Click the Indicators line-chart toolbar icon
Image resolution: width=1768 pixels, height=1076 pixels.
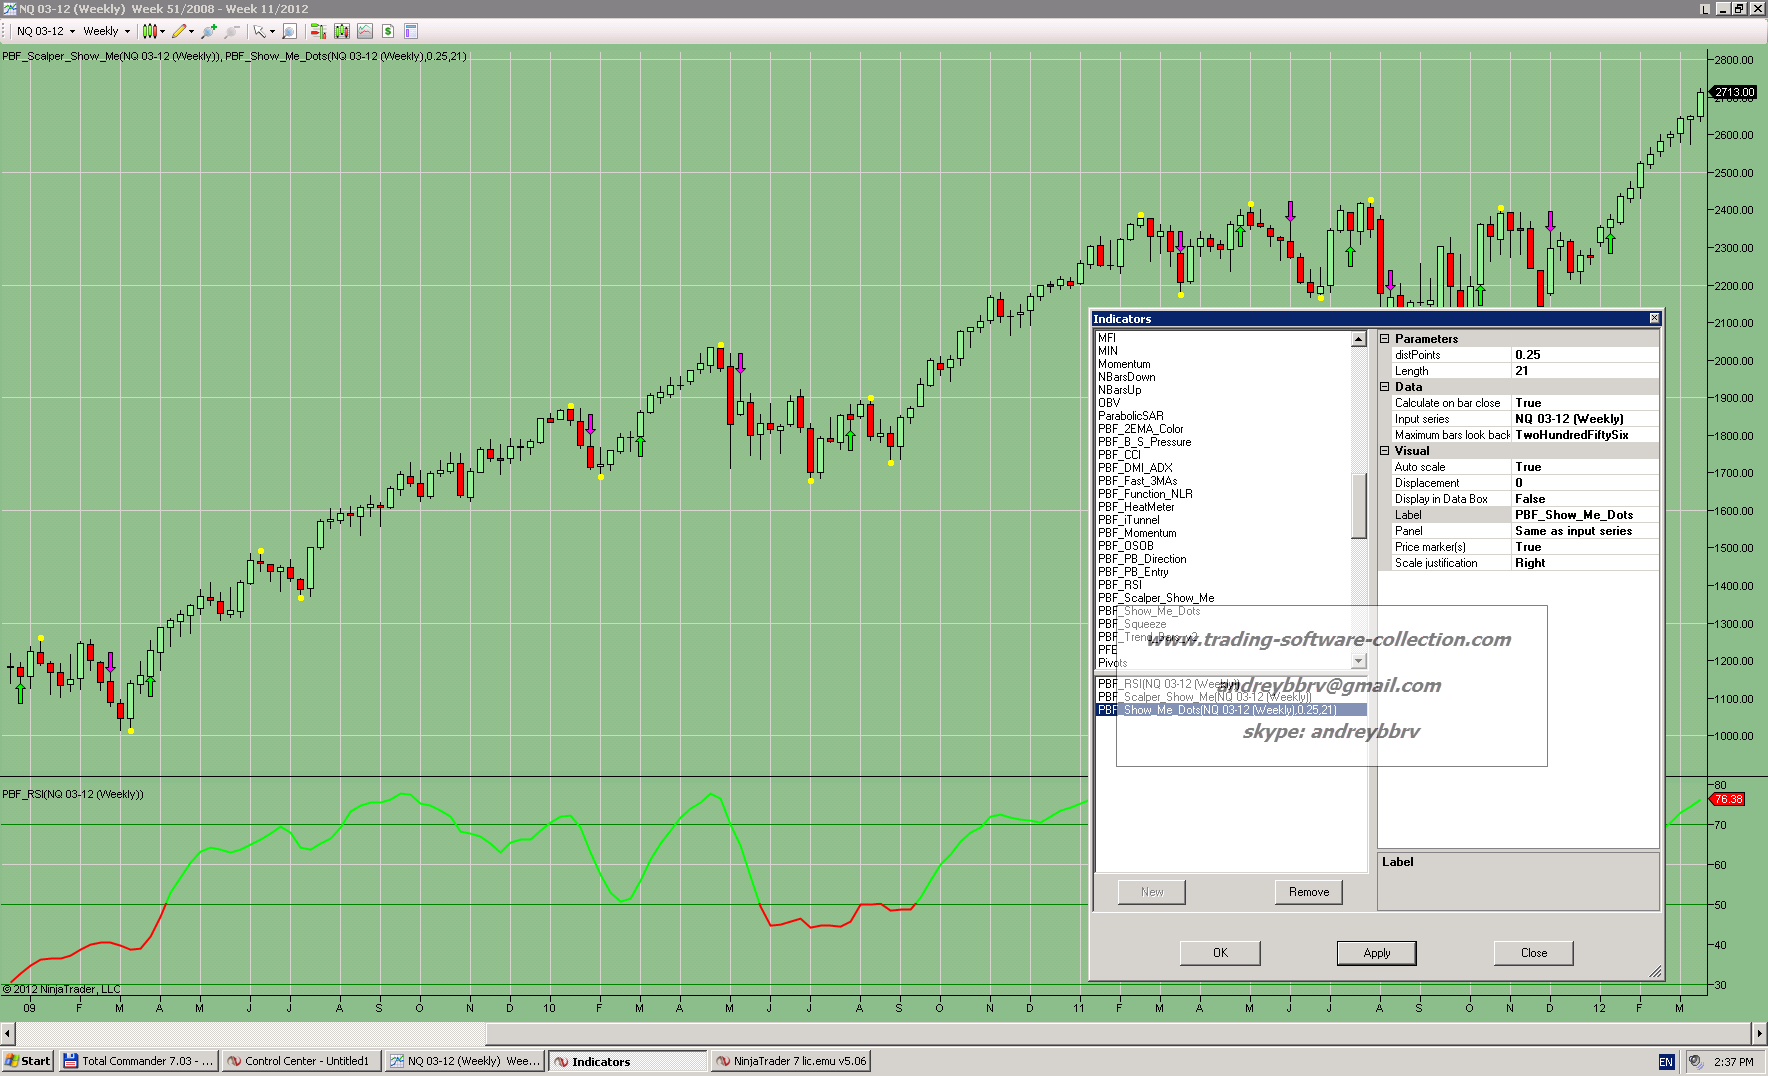click(365, 31)
